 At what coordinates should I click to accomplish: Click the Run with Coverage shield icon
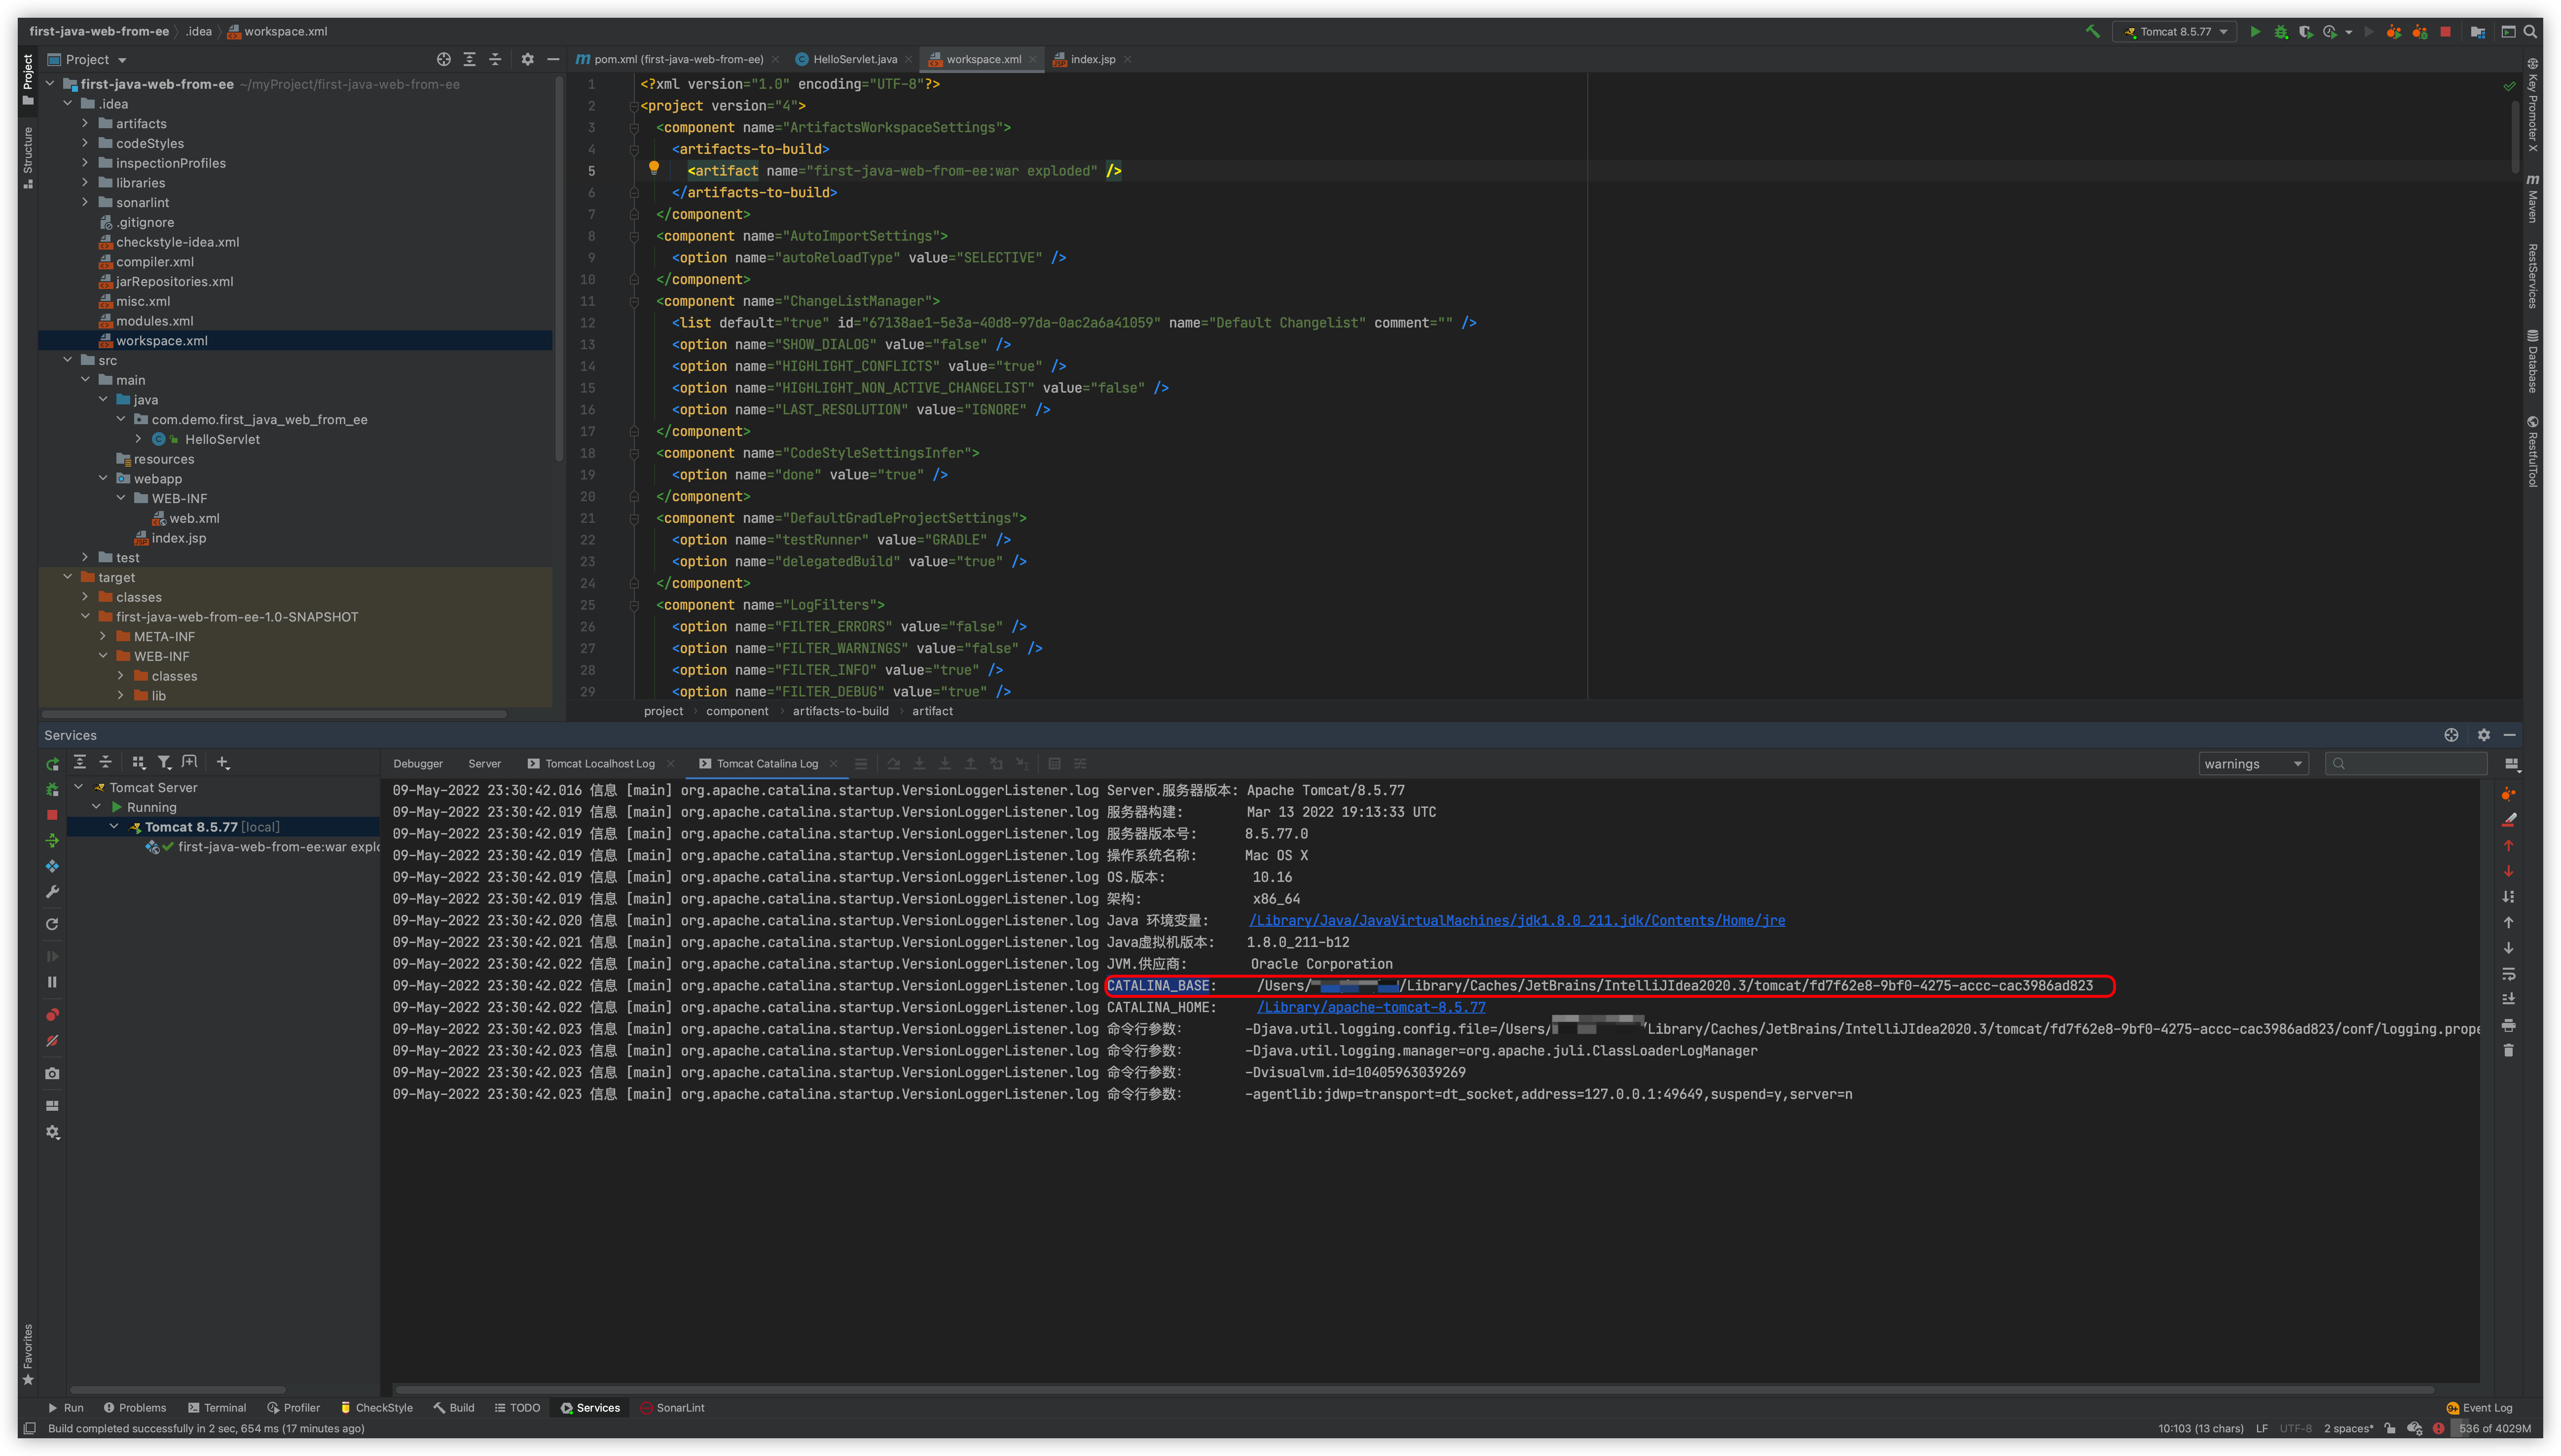click(2306, 31)
